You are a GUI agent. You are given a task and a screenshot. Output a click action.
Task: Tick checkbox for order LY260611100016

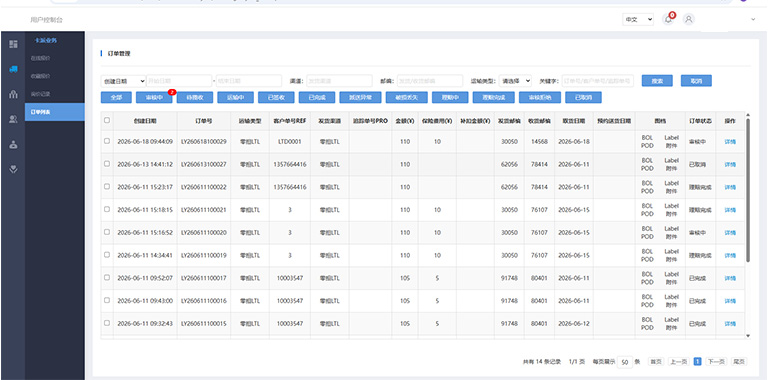(x=107, y=300)
